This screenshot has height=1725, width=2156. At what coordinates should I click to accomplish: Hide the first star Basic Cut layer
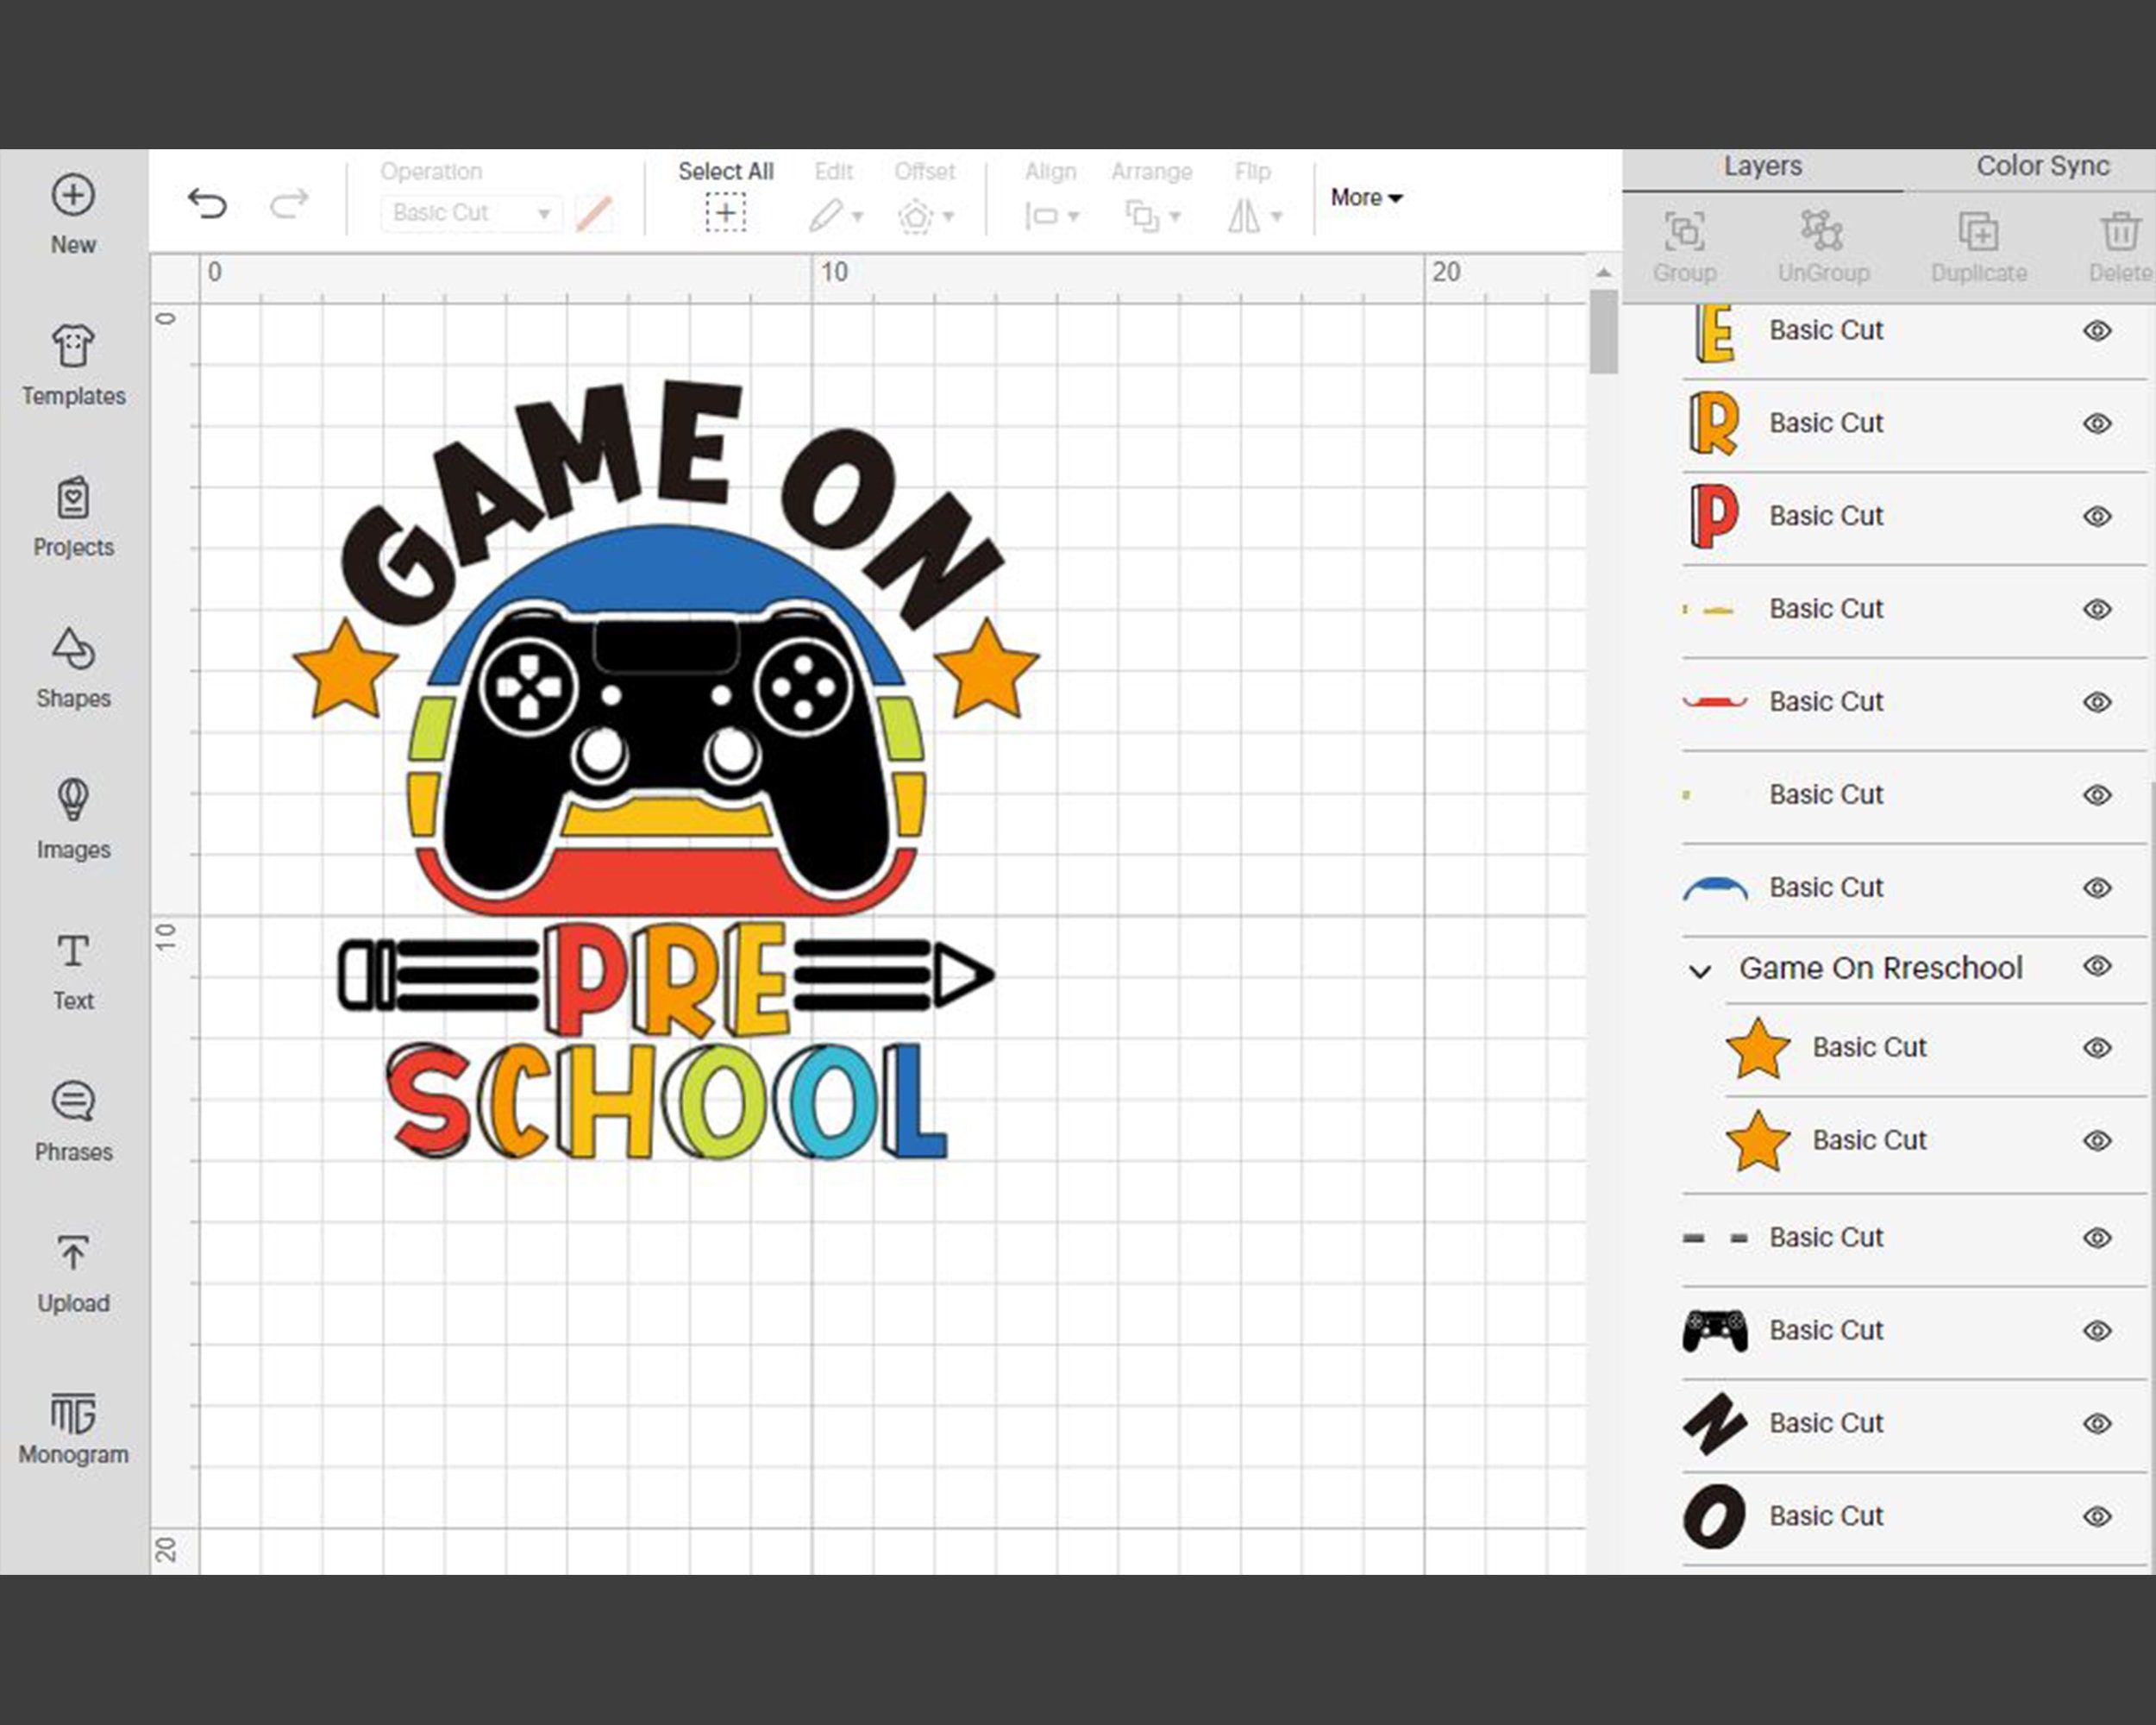point(2097,1047)
